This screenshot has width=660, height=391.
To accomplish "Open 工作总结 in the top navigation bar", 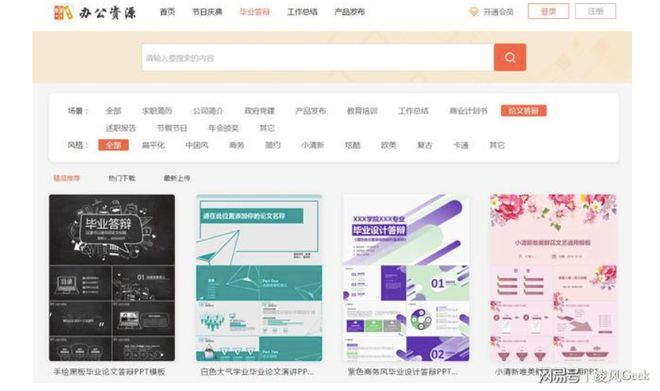I will tap(302, 12).
